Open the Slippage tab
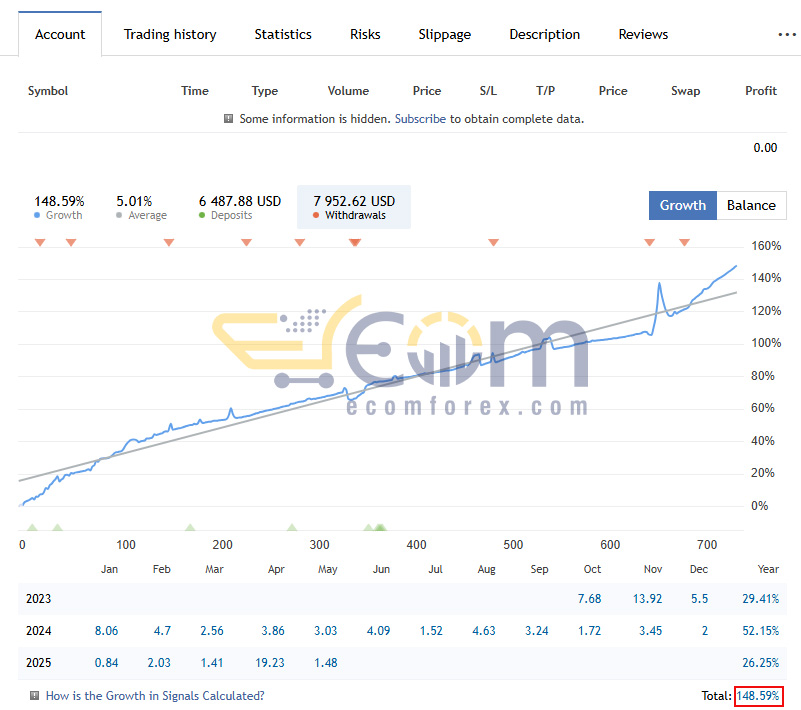The height and width of the screenshot is (710, 801). (x=444, y=34)
